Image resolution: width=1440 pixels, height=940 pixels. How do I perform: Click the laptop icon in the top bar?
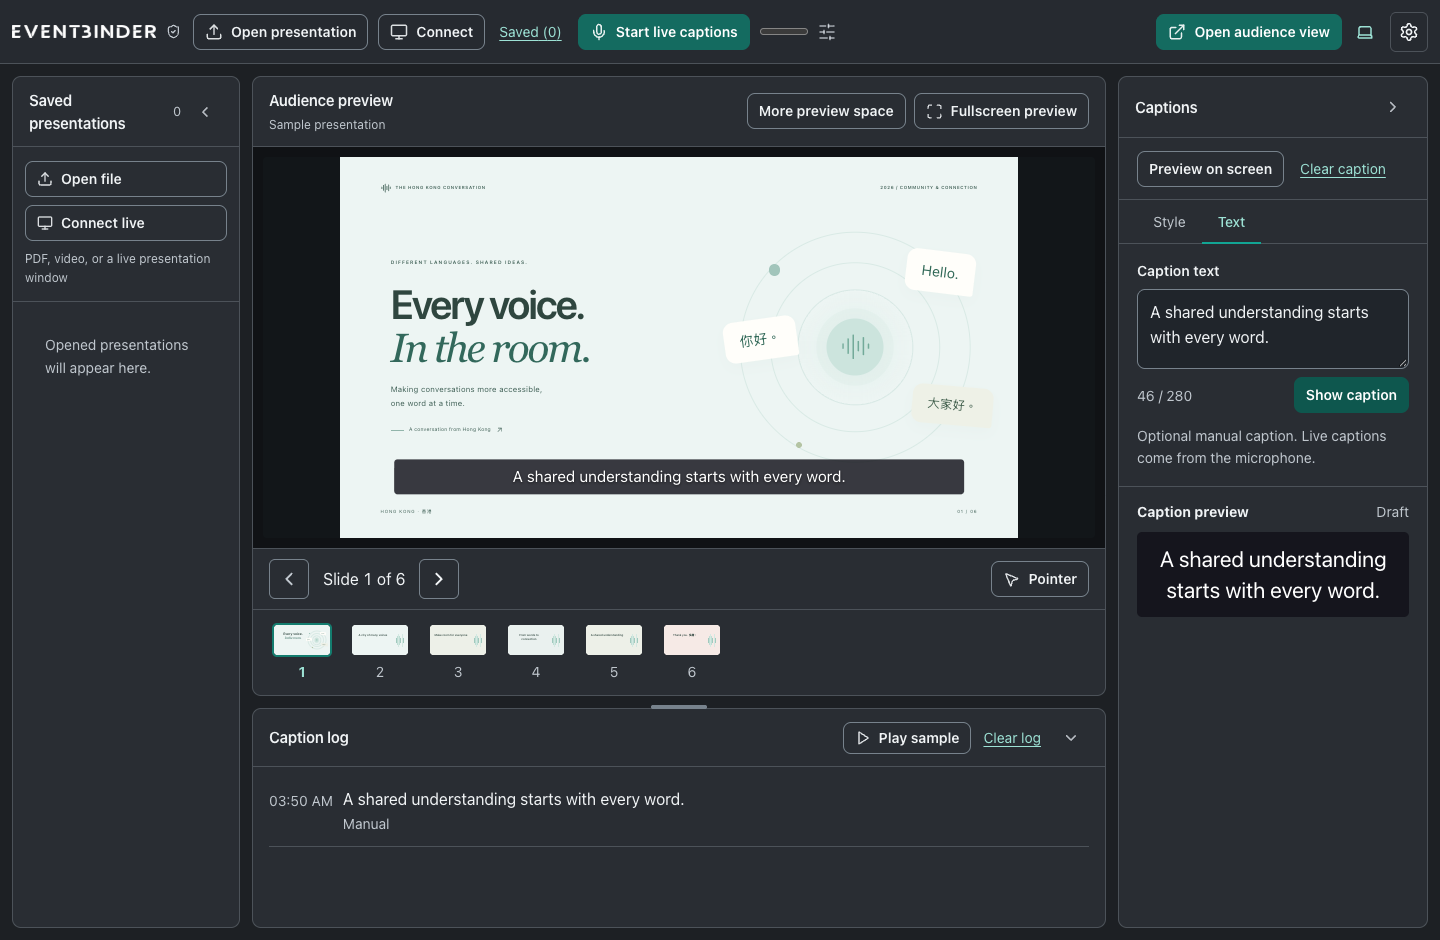[x=1365, y=32]
